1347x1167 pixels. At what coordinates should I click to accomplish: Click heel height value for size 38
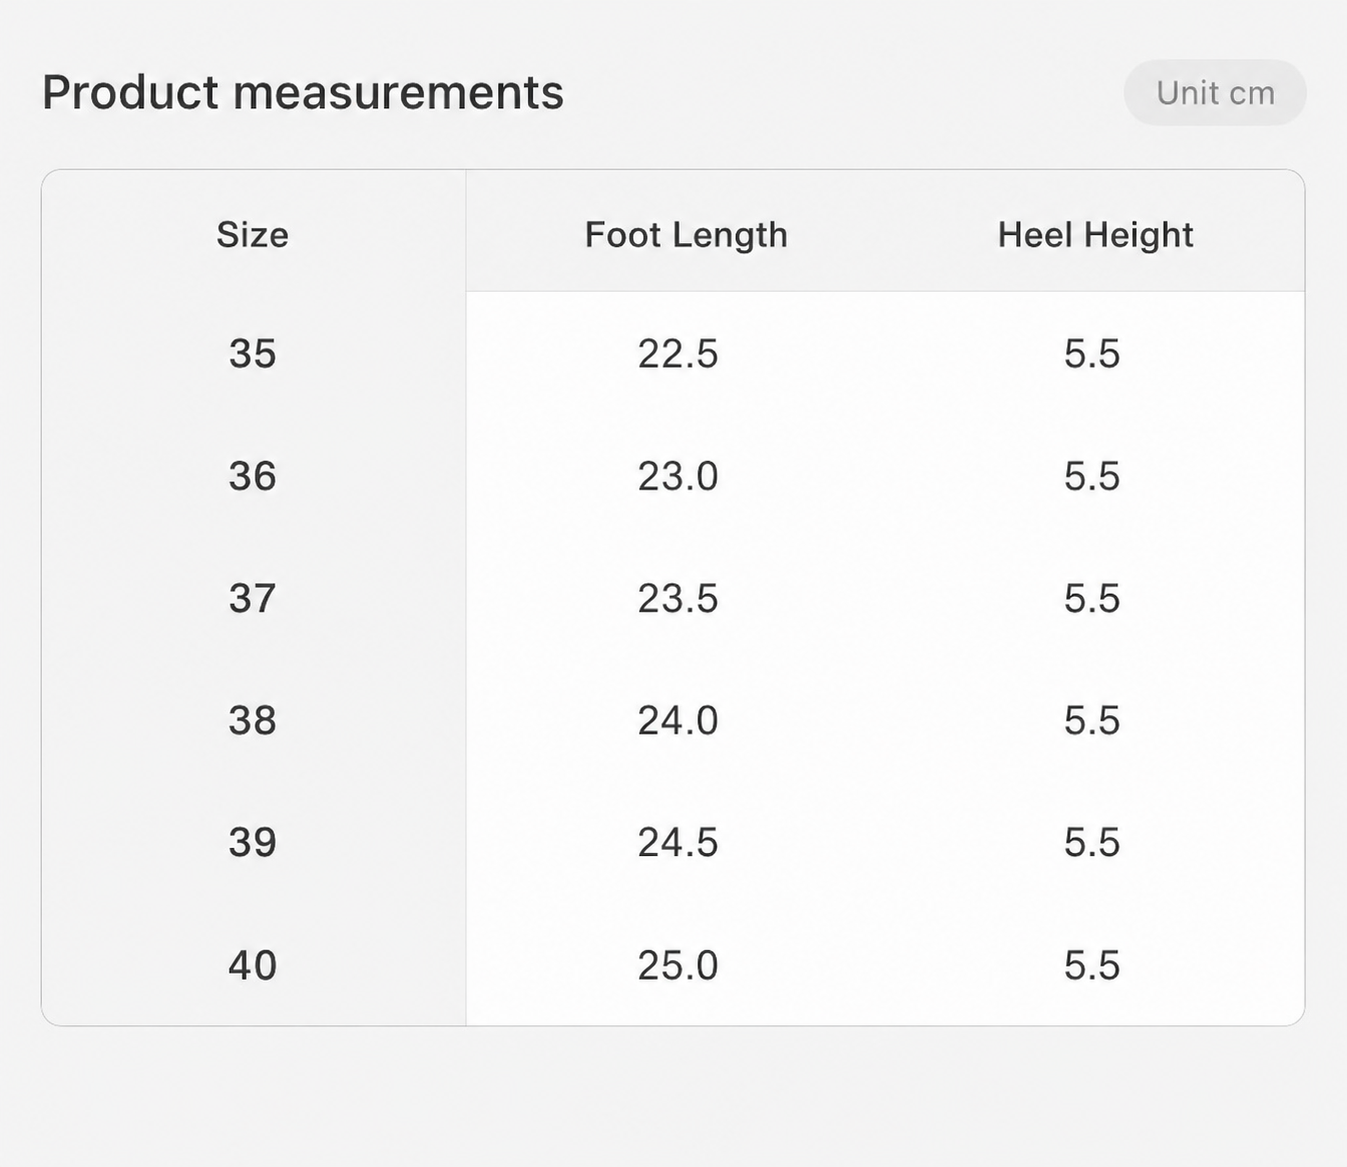click(x=1092, y=721)
